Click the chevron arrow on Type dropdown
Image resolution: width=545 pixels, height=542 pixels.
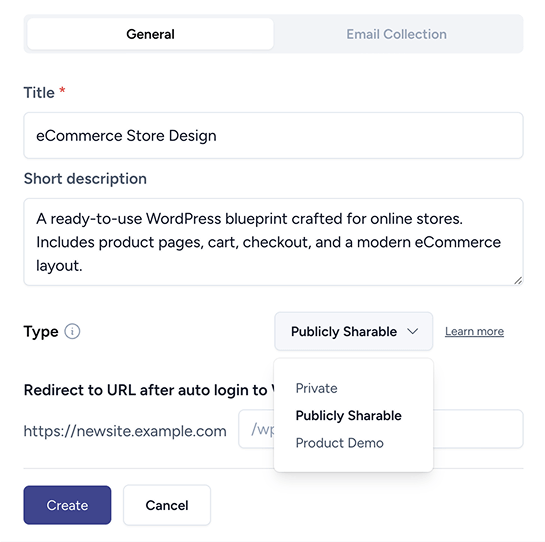(x=413, y=331)
